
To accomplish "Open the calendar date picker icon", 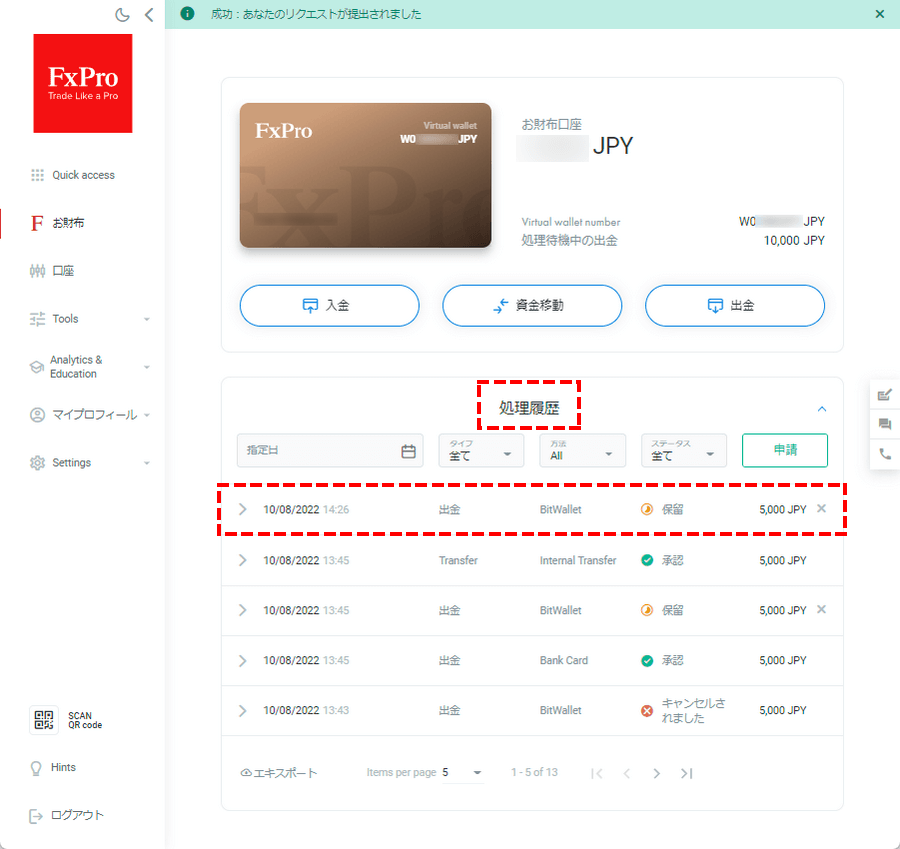I will point(408,451).
